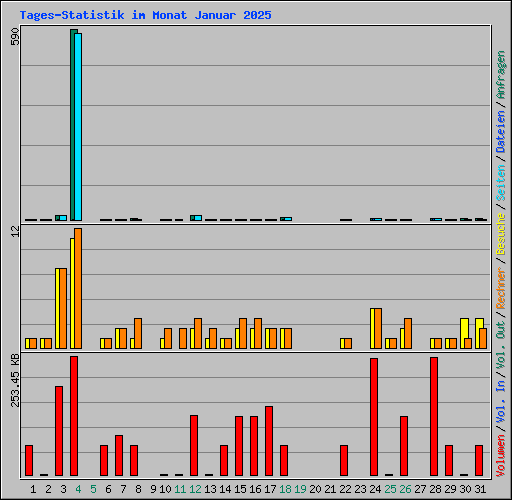Image resolution: width=512 pixels, height=500 pixels.
Task: Click the '12' axis value
Action: [x=15, y=232]
